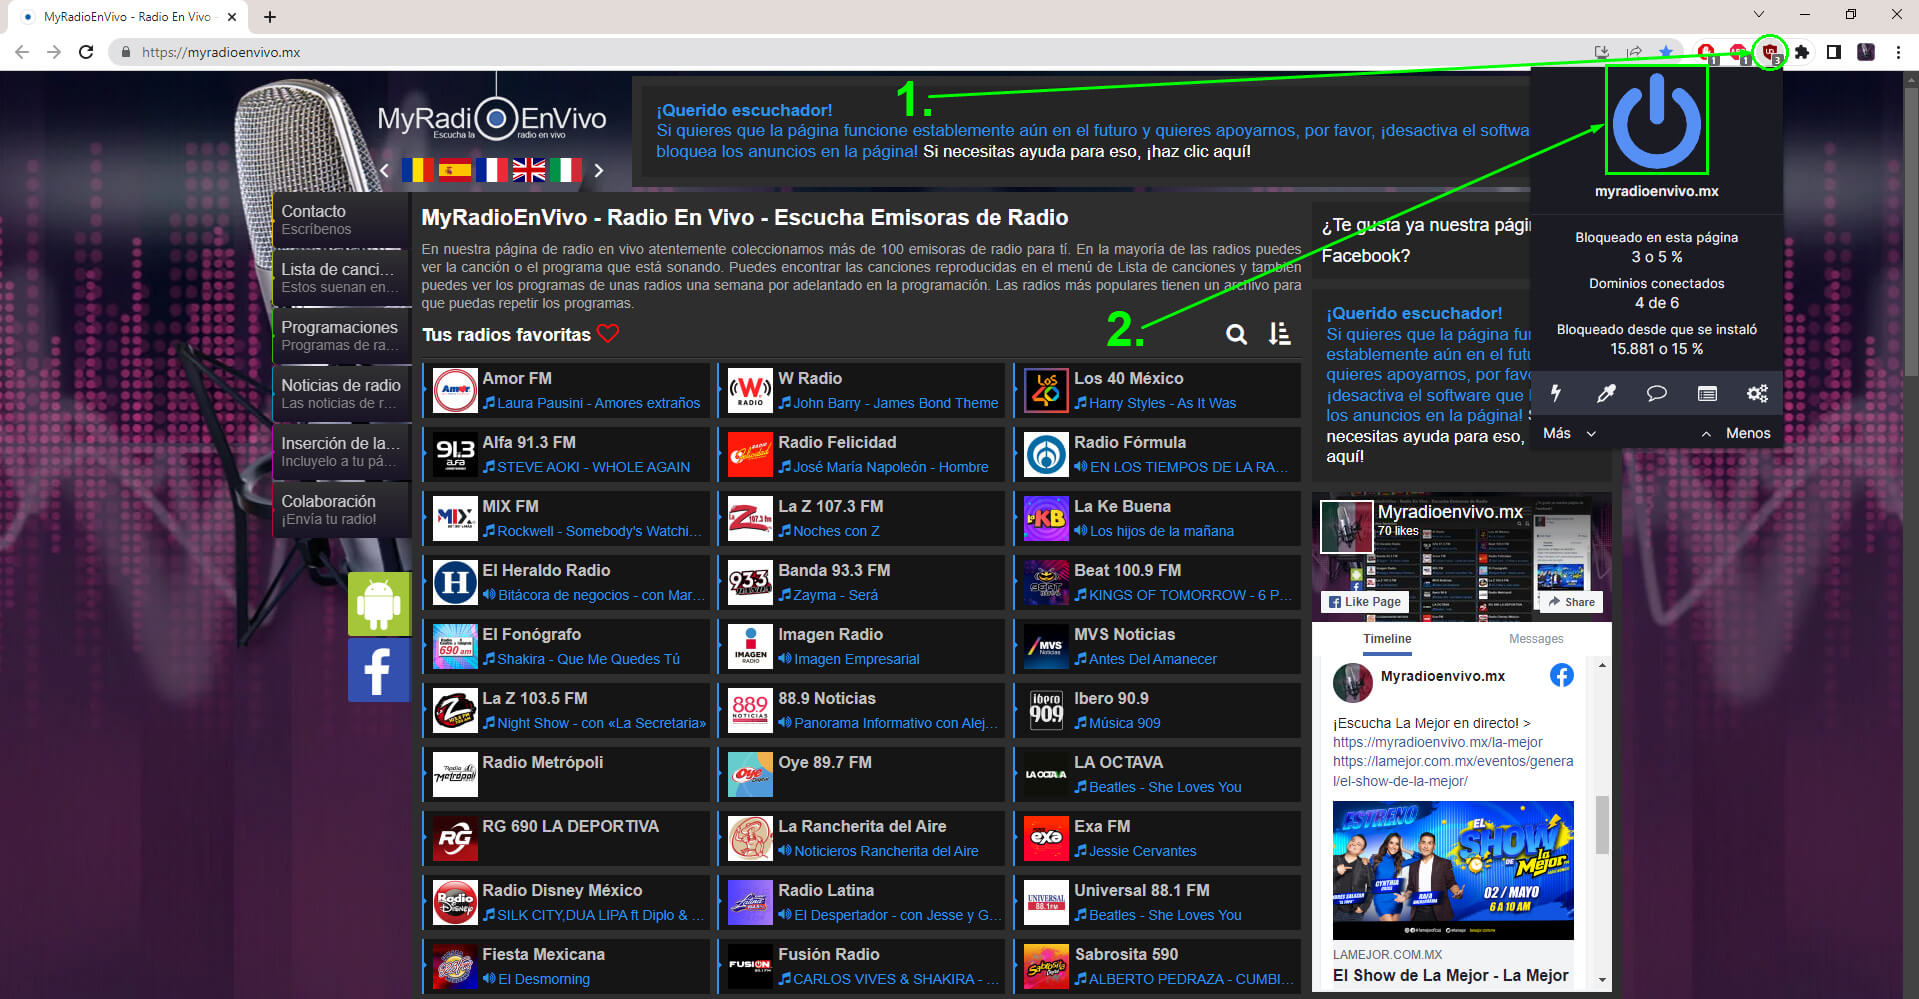The width and height of the screenshot is (1919, 999).
Task: Open Chrome three-dot menu
Action: pyautogui.click(x=1898, y=52)
